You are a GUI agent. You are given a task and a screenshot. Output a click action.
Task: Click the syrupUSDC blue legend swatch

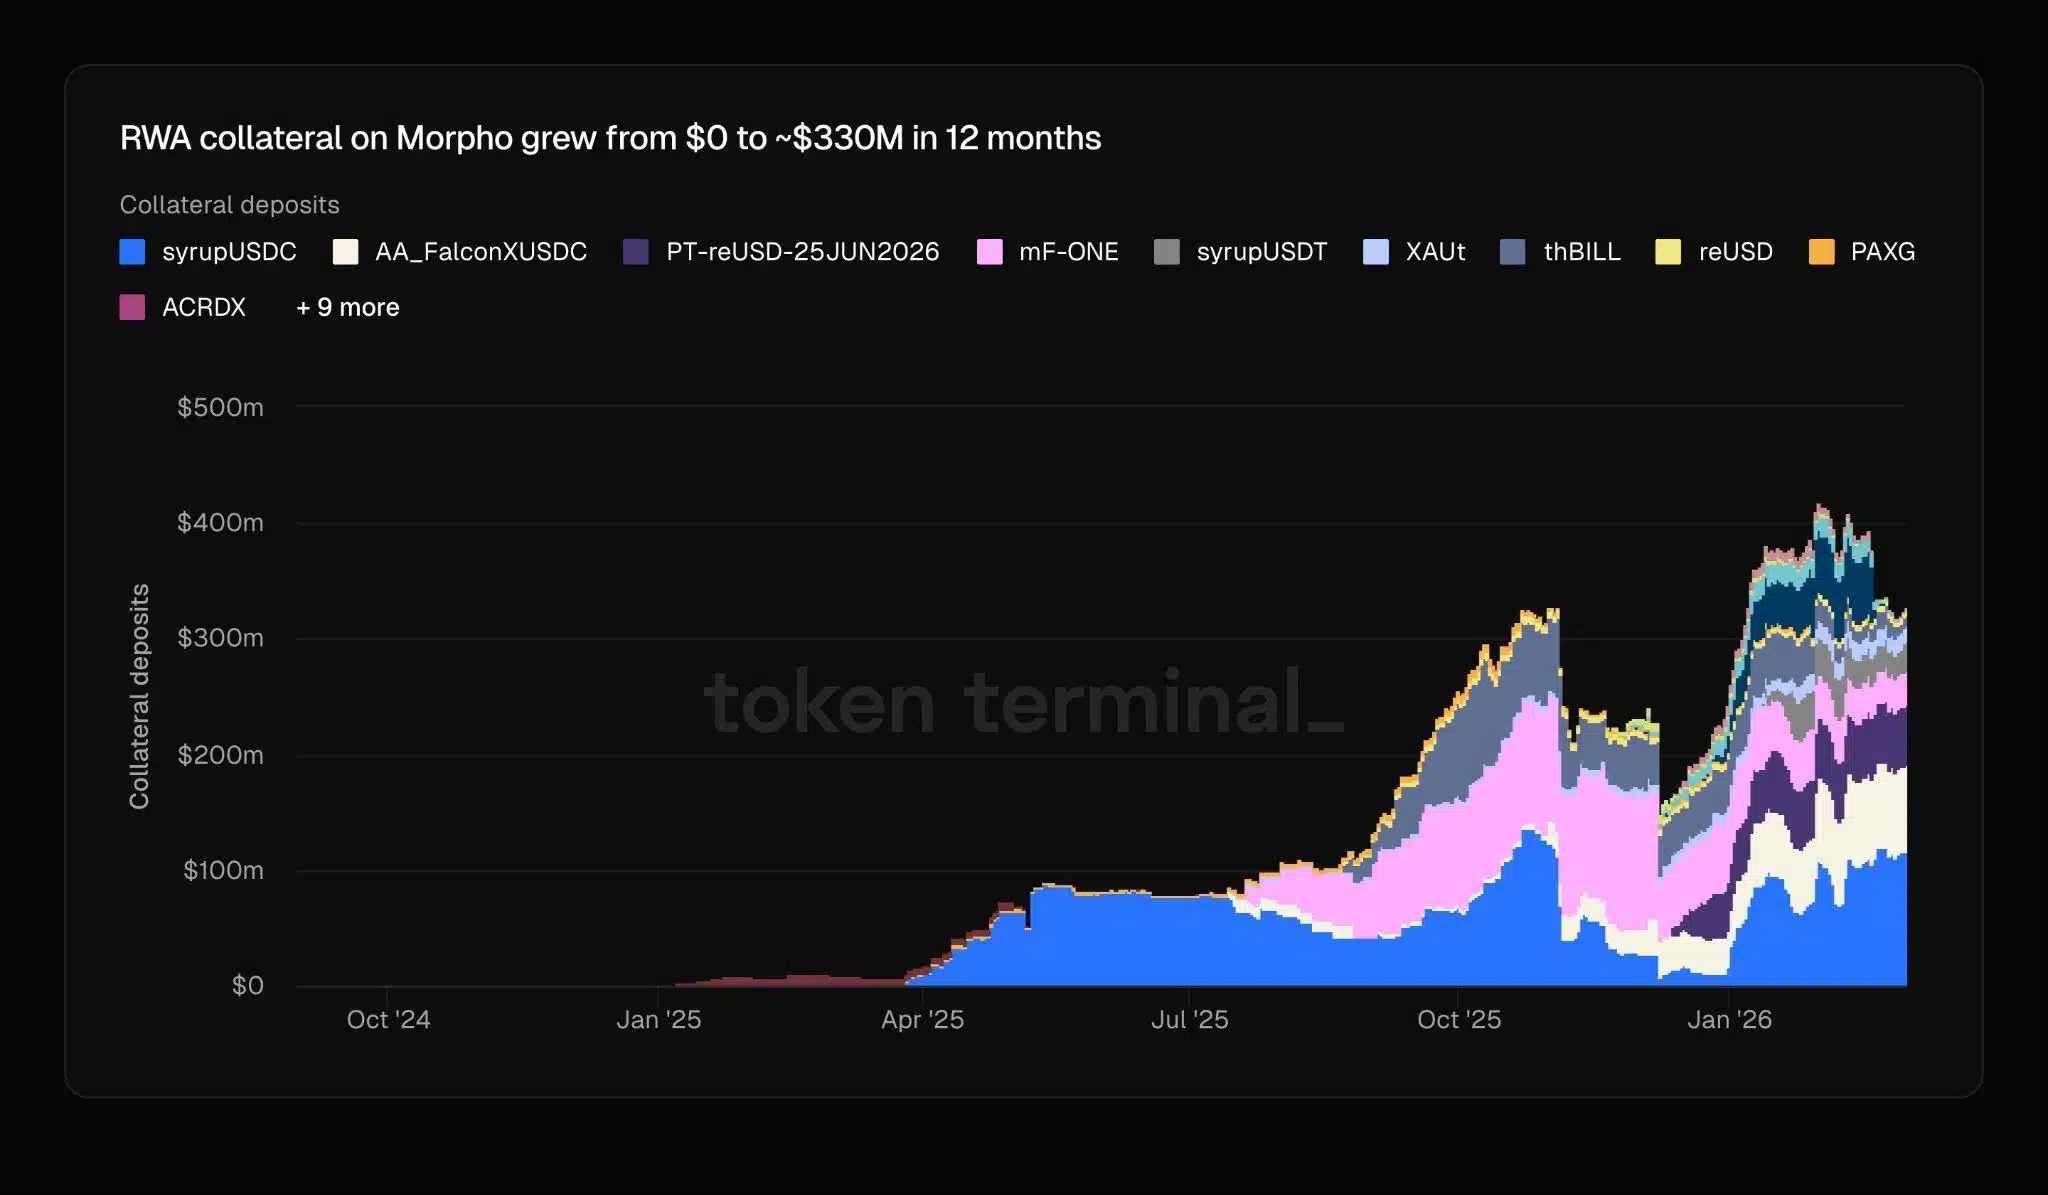point(132,252)
